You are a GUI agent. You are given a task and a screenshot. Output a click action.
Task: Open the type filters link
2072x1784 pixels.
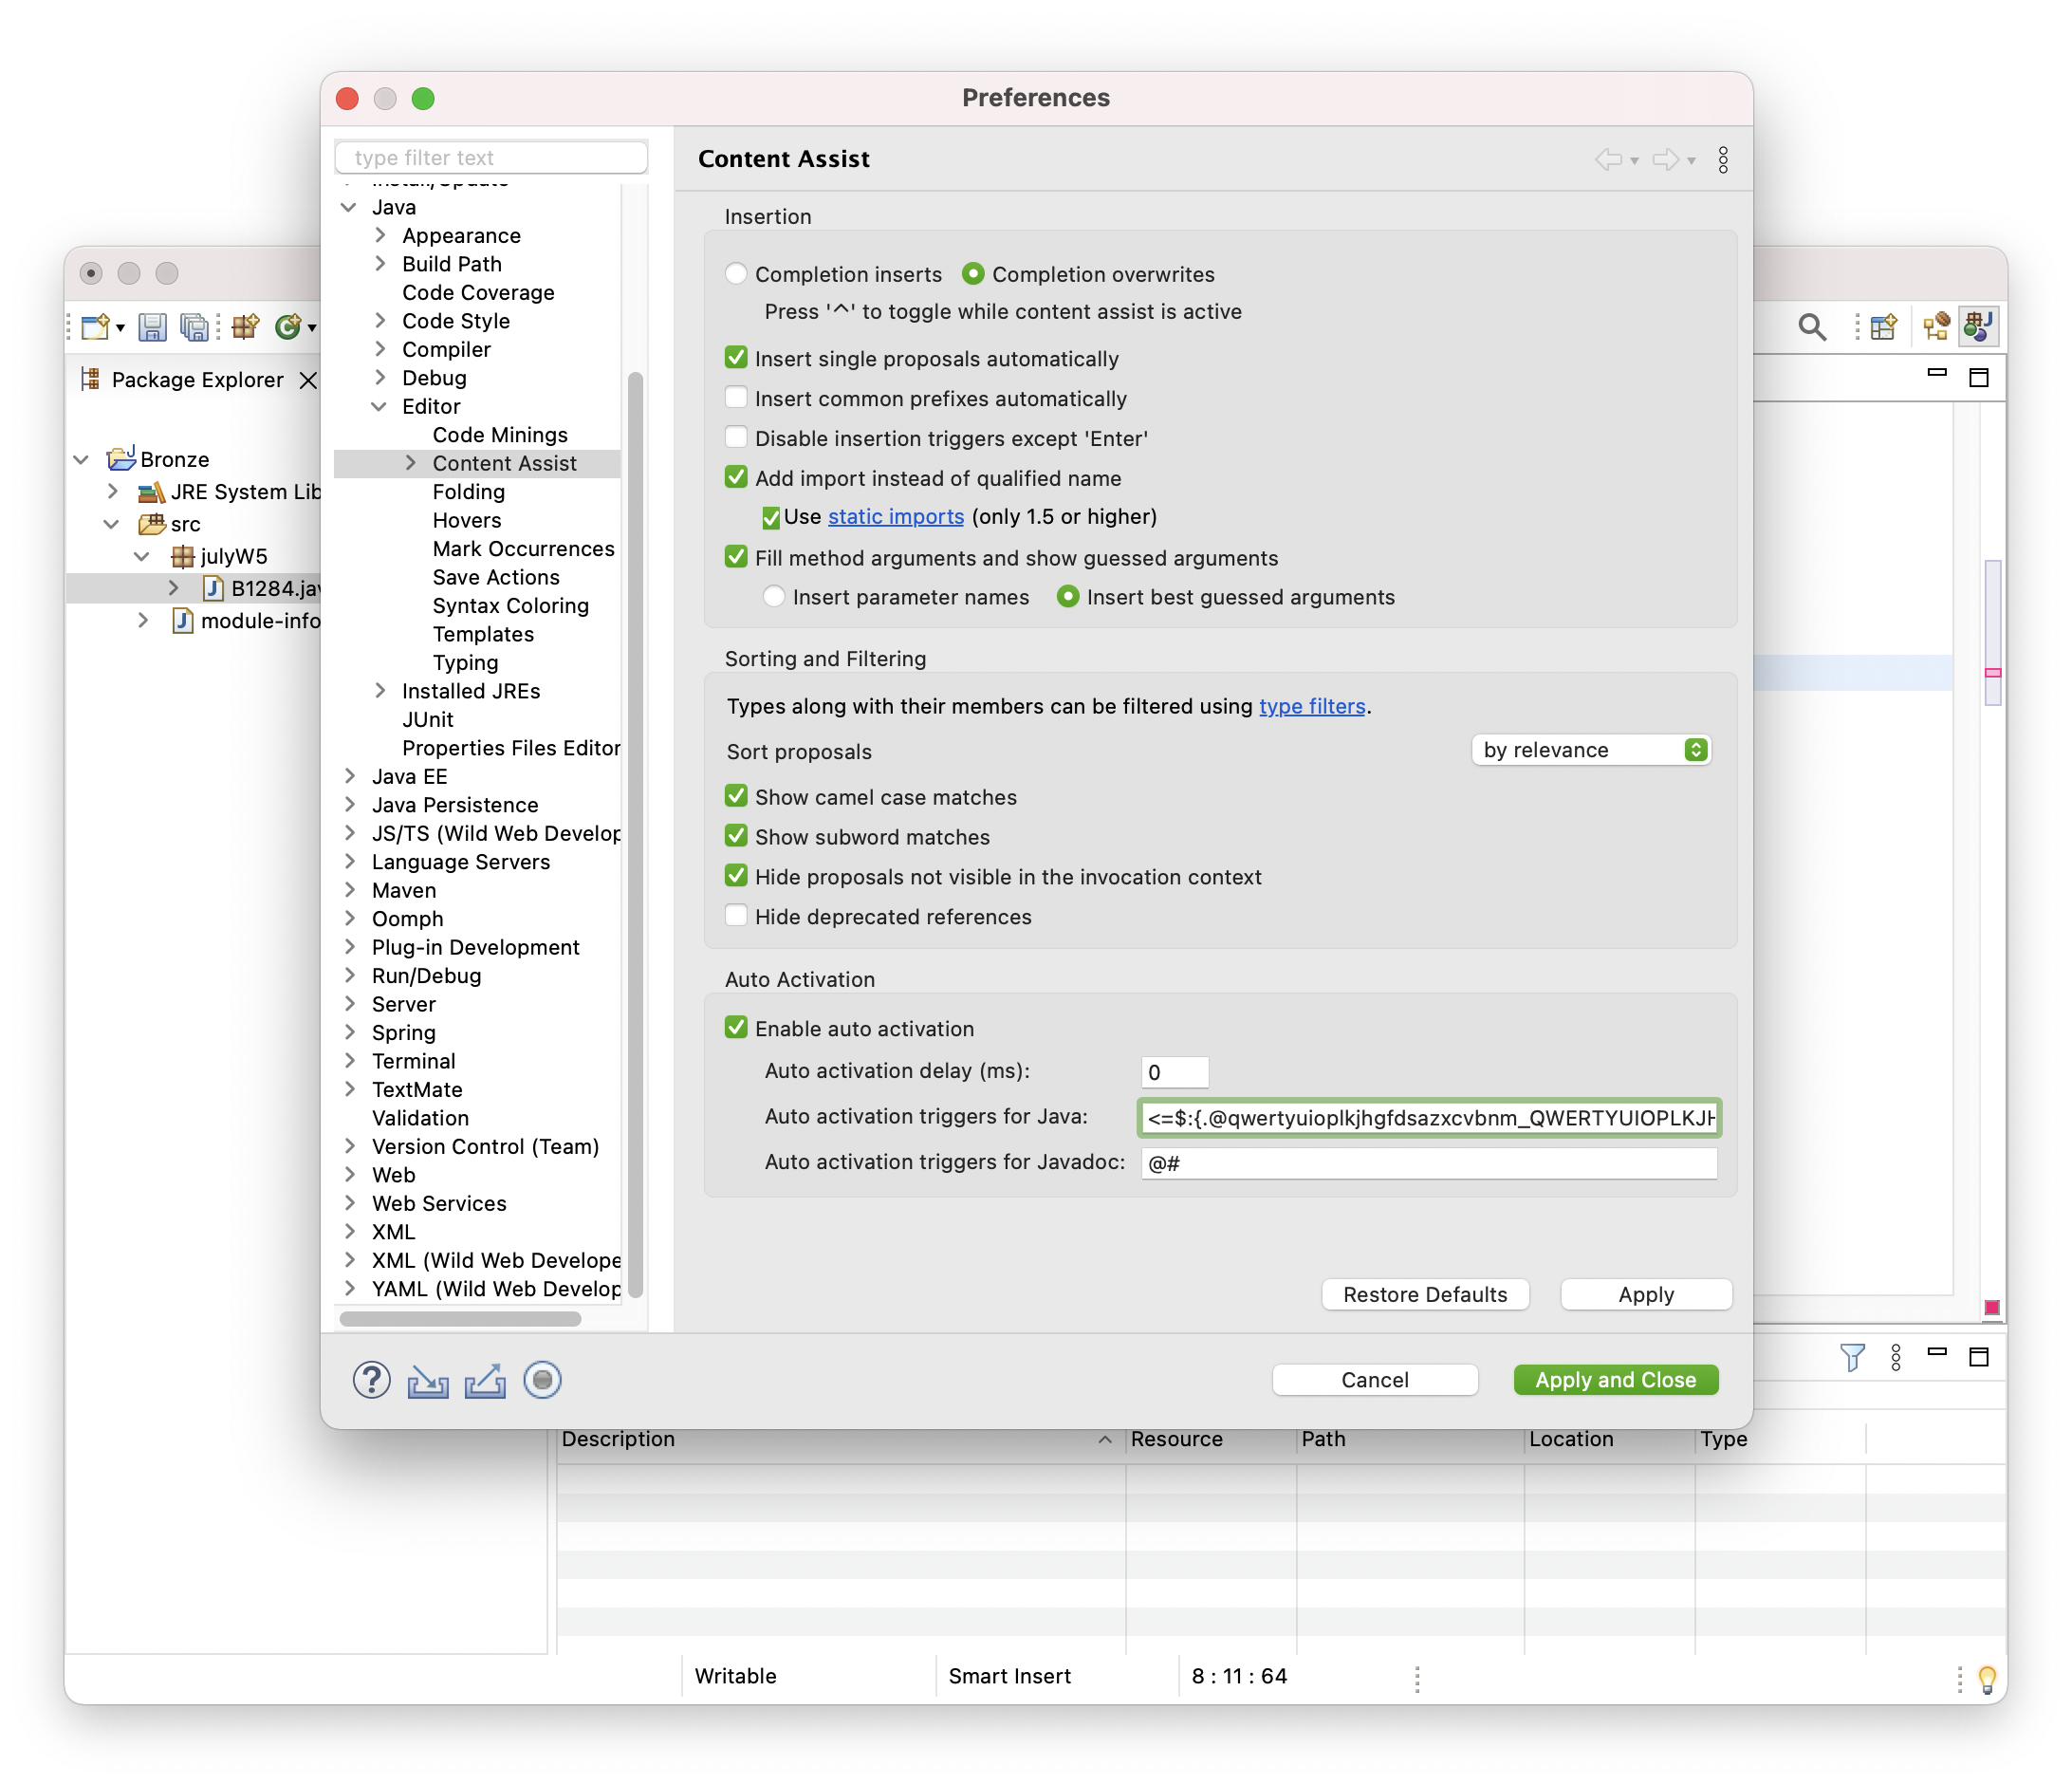point(1311,706)
